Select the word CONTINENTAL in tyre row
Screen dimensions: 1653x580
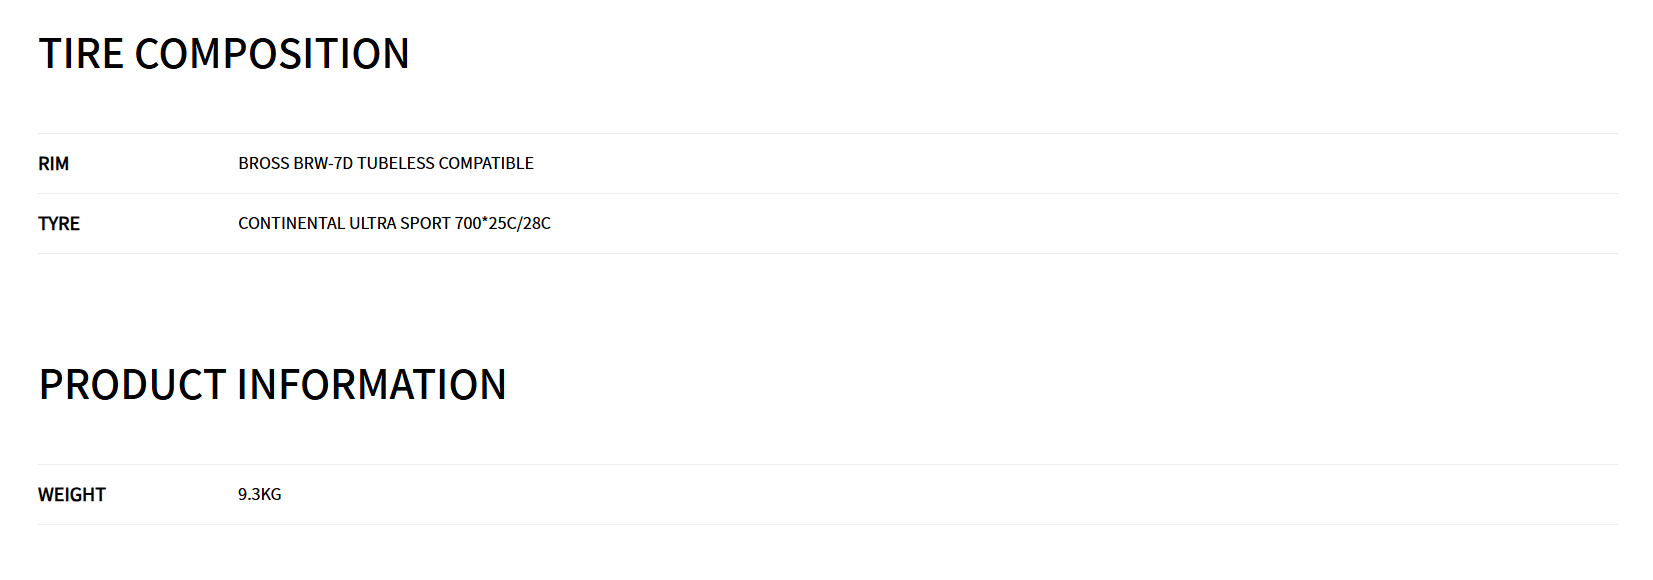(x=291, y=224)
